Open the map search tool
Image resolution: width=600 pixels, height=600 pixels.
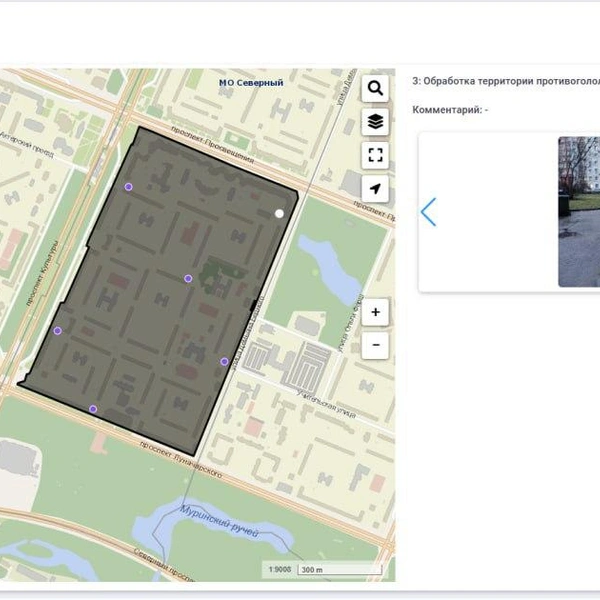tap(375, 88)
